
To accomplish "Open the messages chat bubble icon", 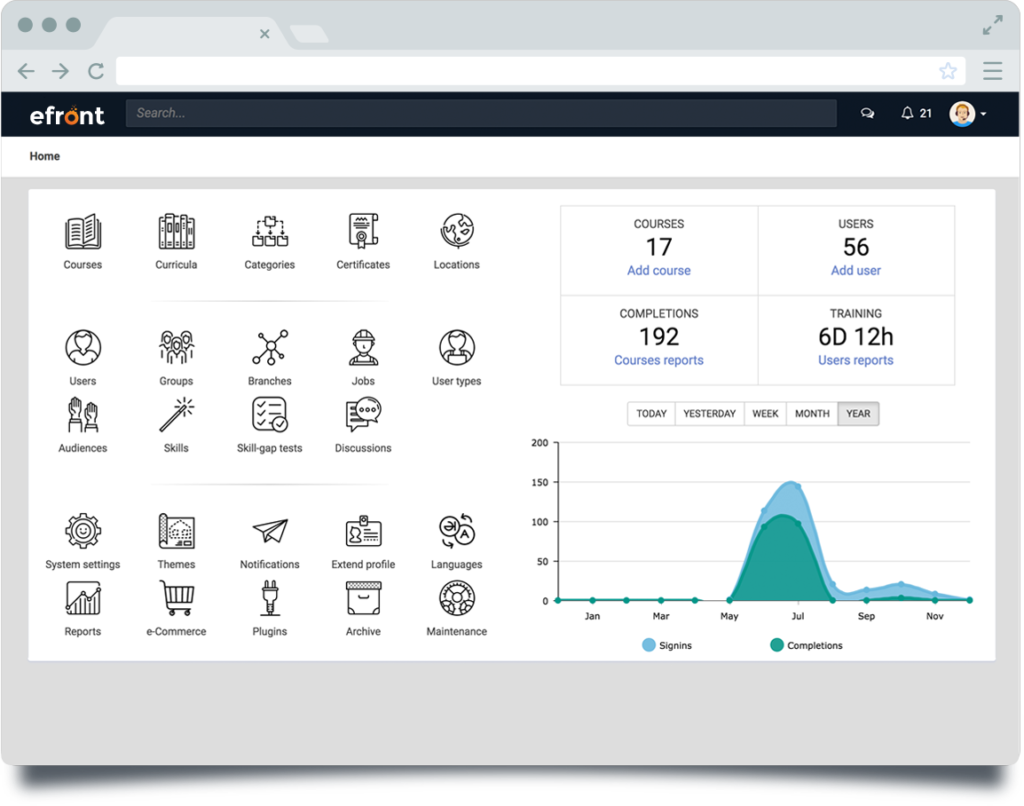I will (867, 114).
